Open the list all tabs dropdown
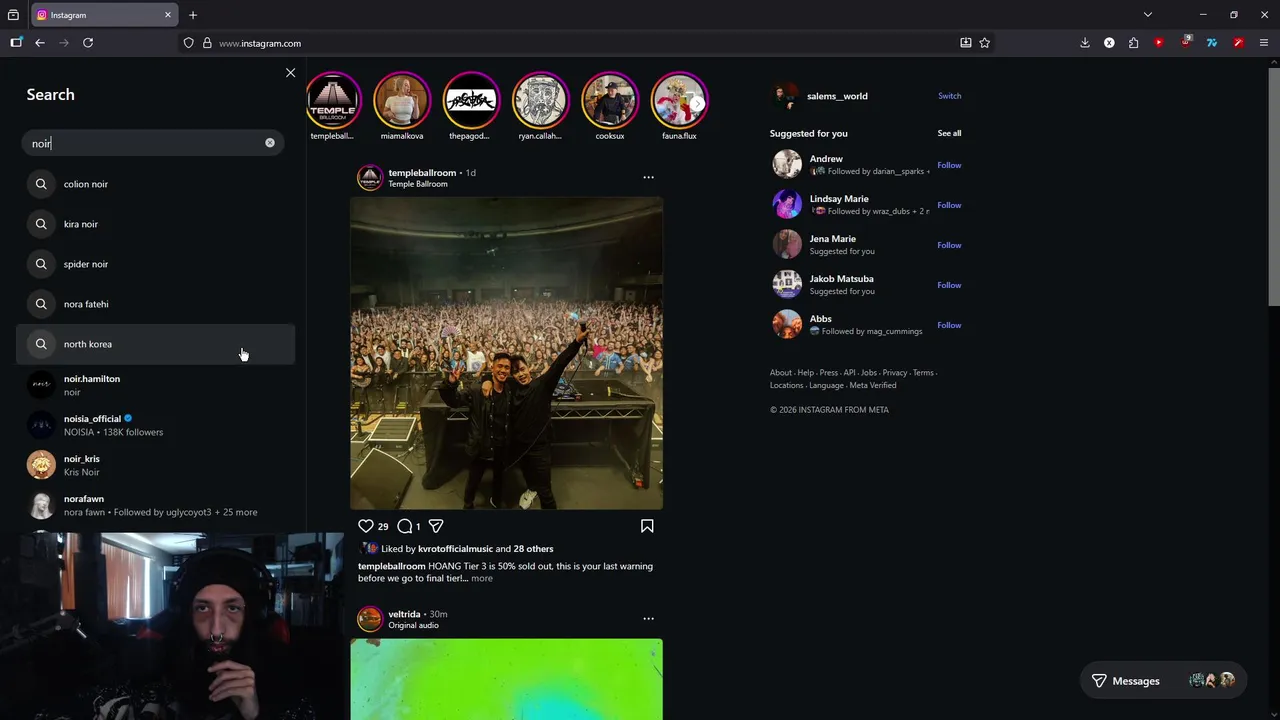Viewport: 1280px width, 720px height. 1148,15
